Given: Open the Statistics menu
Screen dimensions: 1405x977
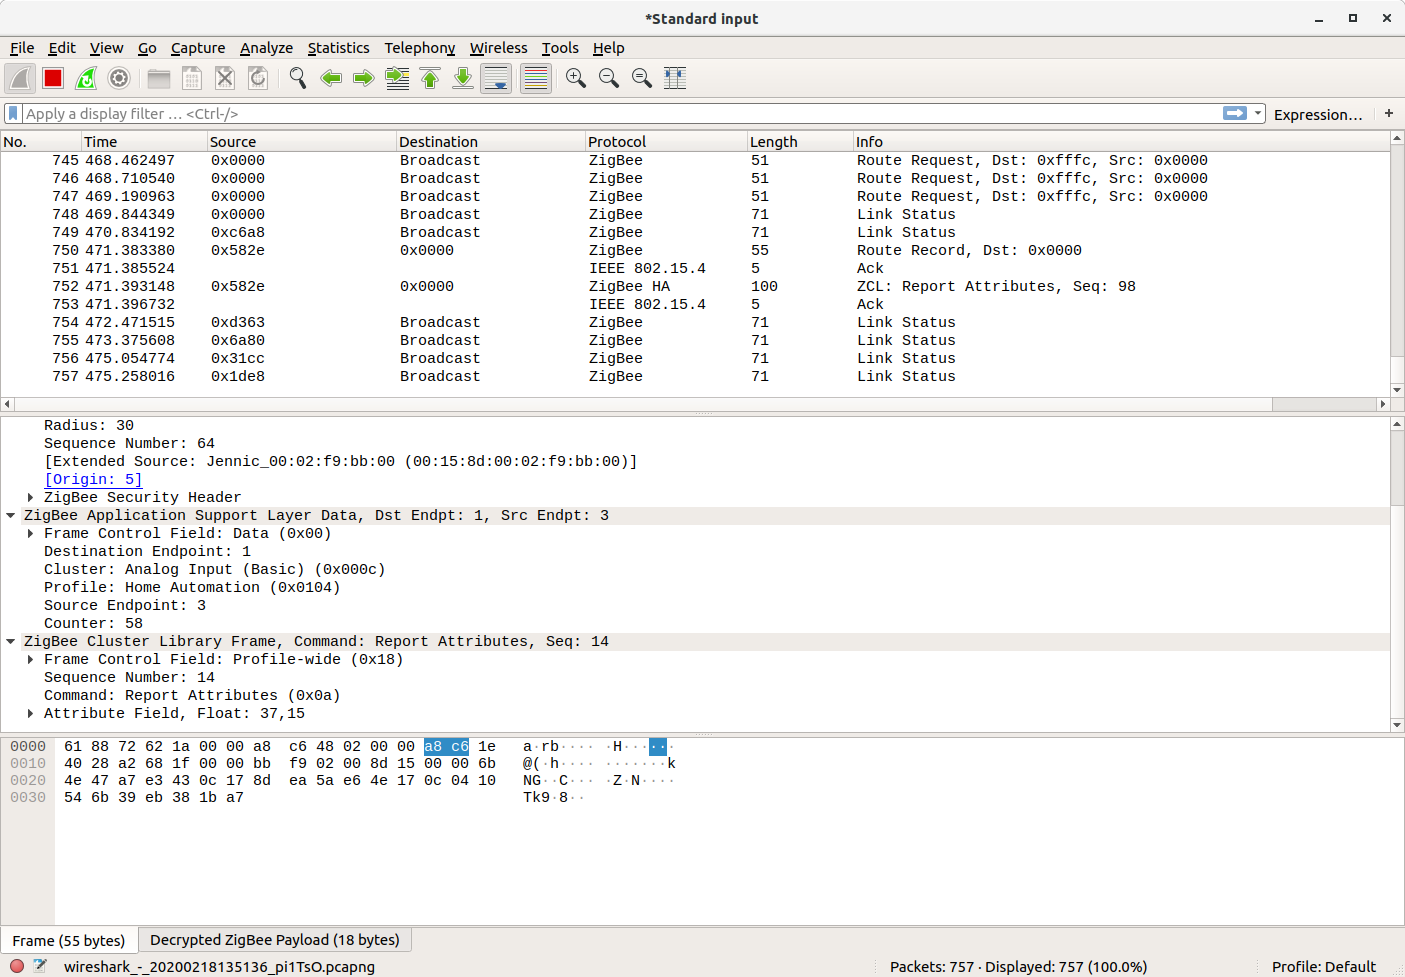Looking at the screenshot, I should coord(338,48).
